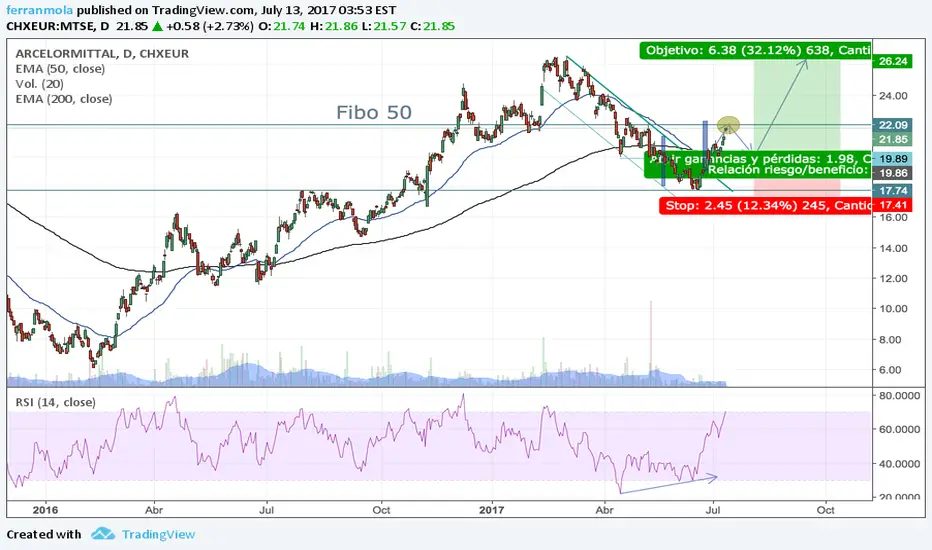Click the H:21.86 high value in header
Viewport: 932px width, 550px height.
point(333,26)
